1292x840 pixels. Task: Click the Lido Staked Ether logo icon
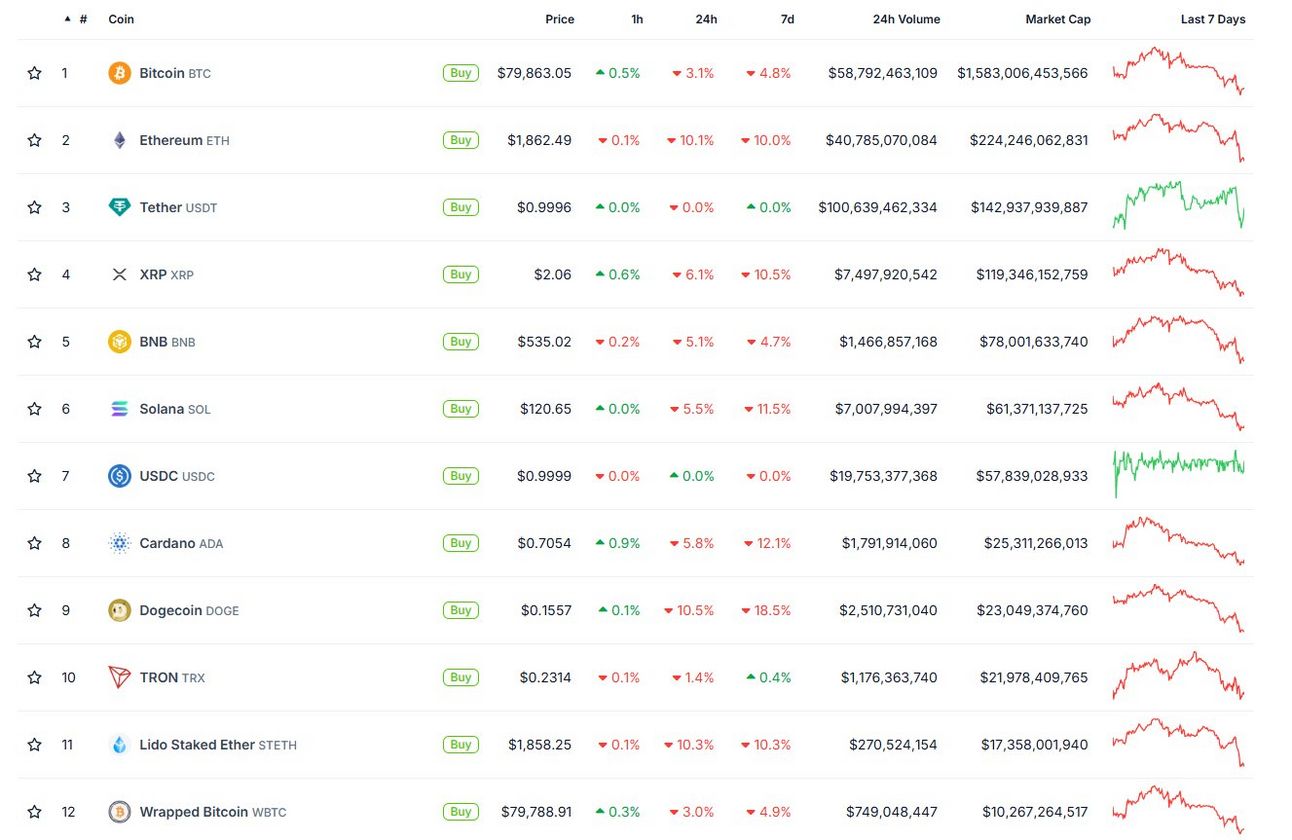click(120, 745)
